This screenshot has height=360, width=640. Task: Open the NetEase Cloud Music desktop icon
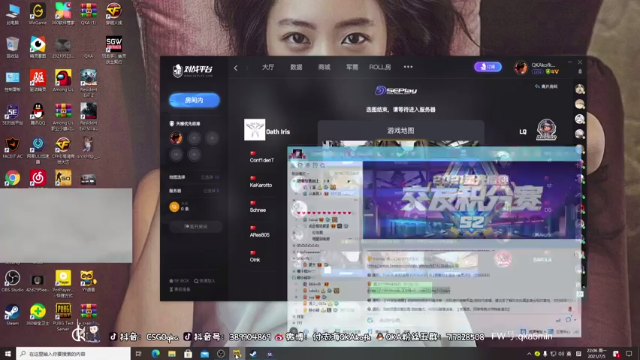[38, 178]
